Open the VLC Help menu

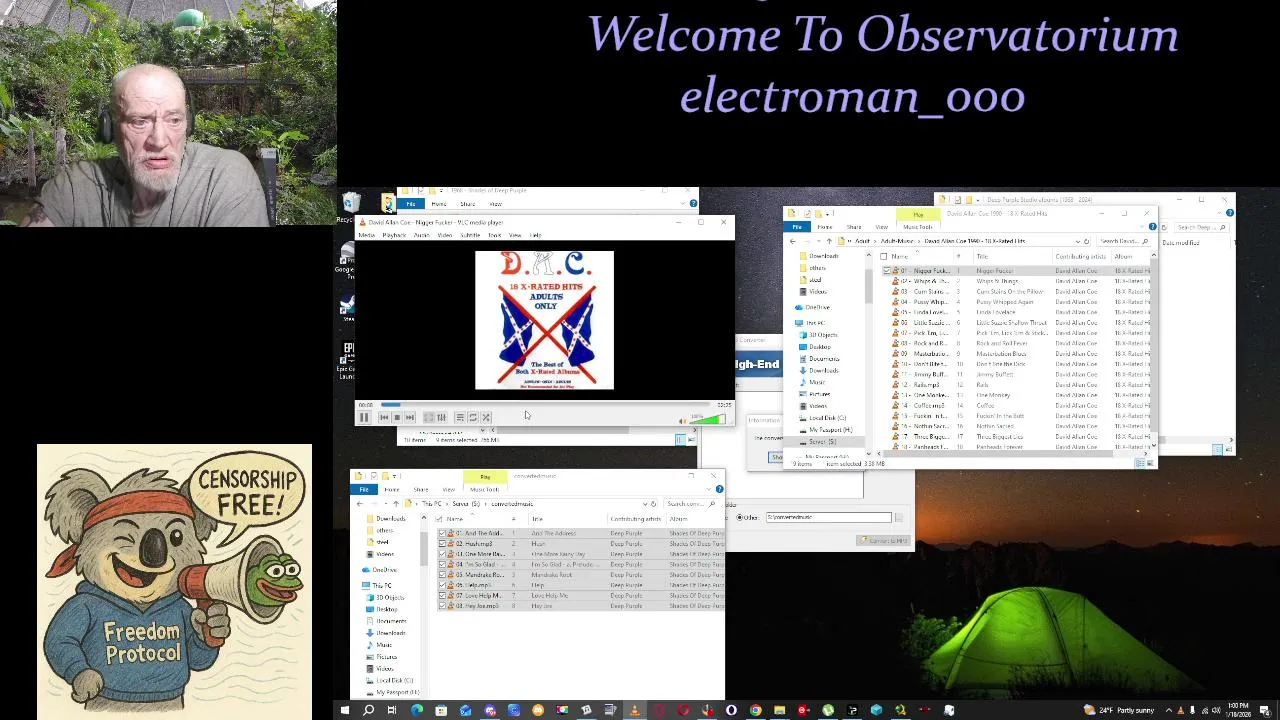(535, 235)
